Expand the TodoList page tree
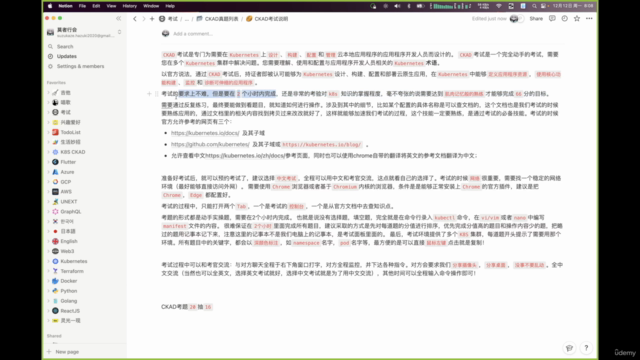The image size is (640, 360). 49,132
